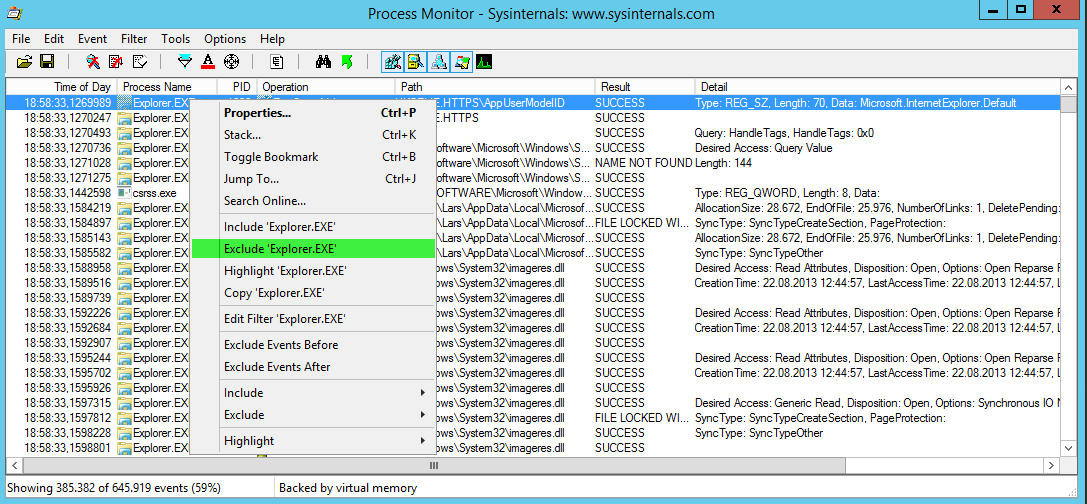Select Include 'Explorer.EXE' menu entry
Viewport: 1087px width, 504px height.
(313, 227)
